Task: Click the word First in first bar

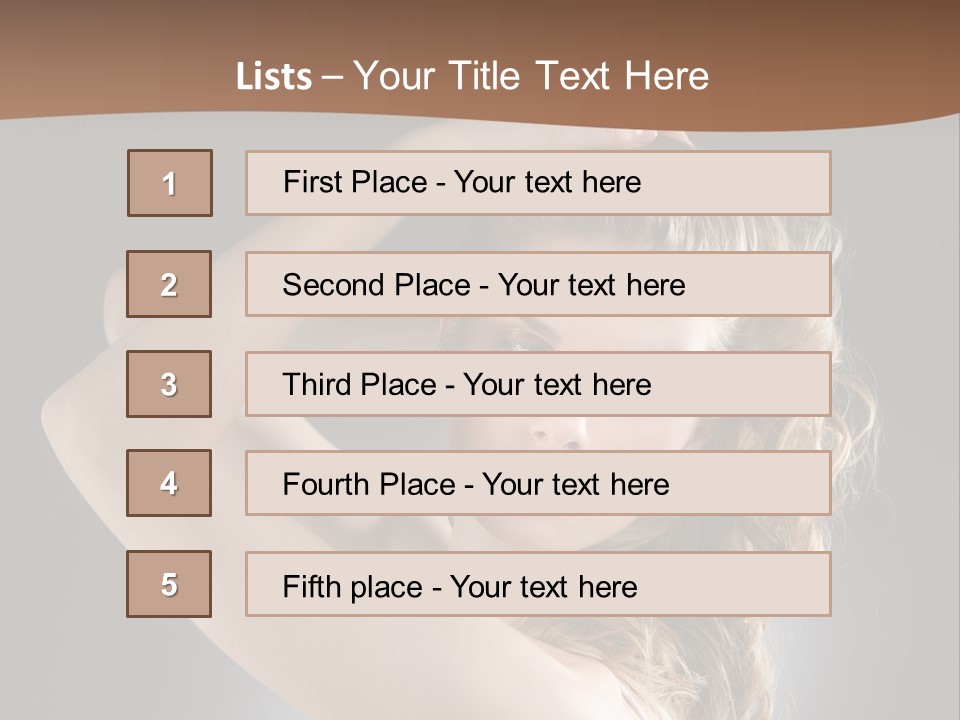Action: point(310,182)
